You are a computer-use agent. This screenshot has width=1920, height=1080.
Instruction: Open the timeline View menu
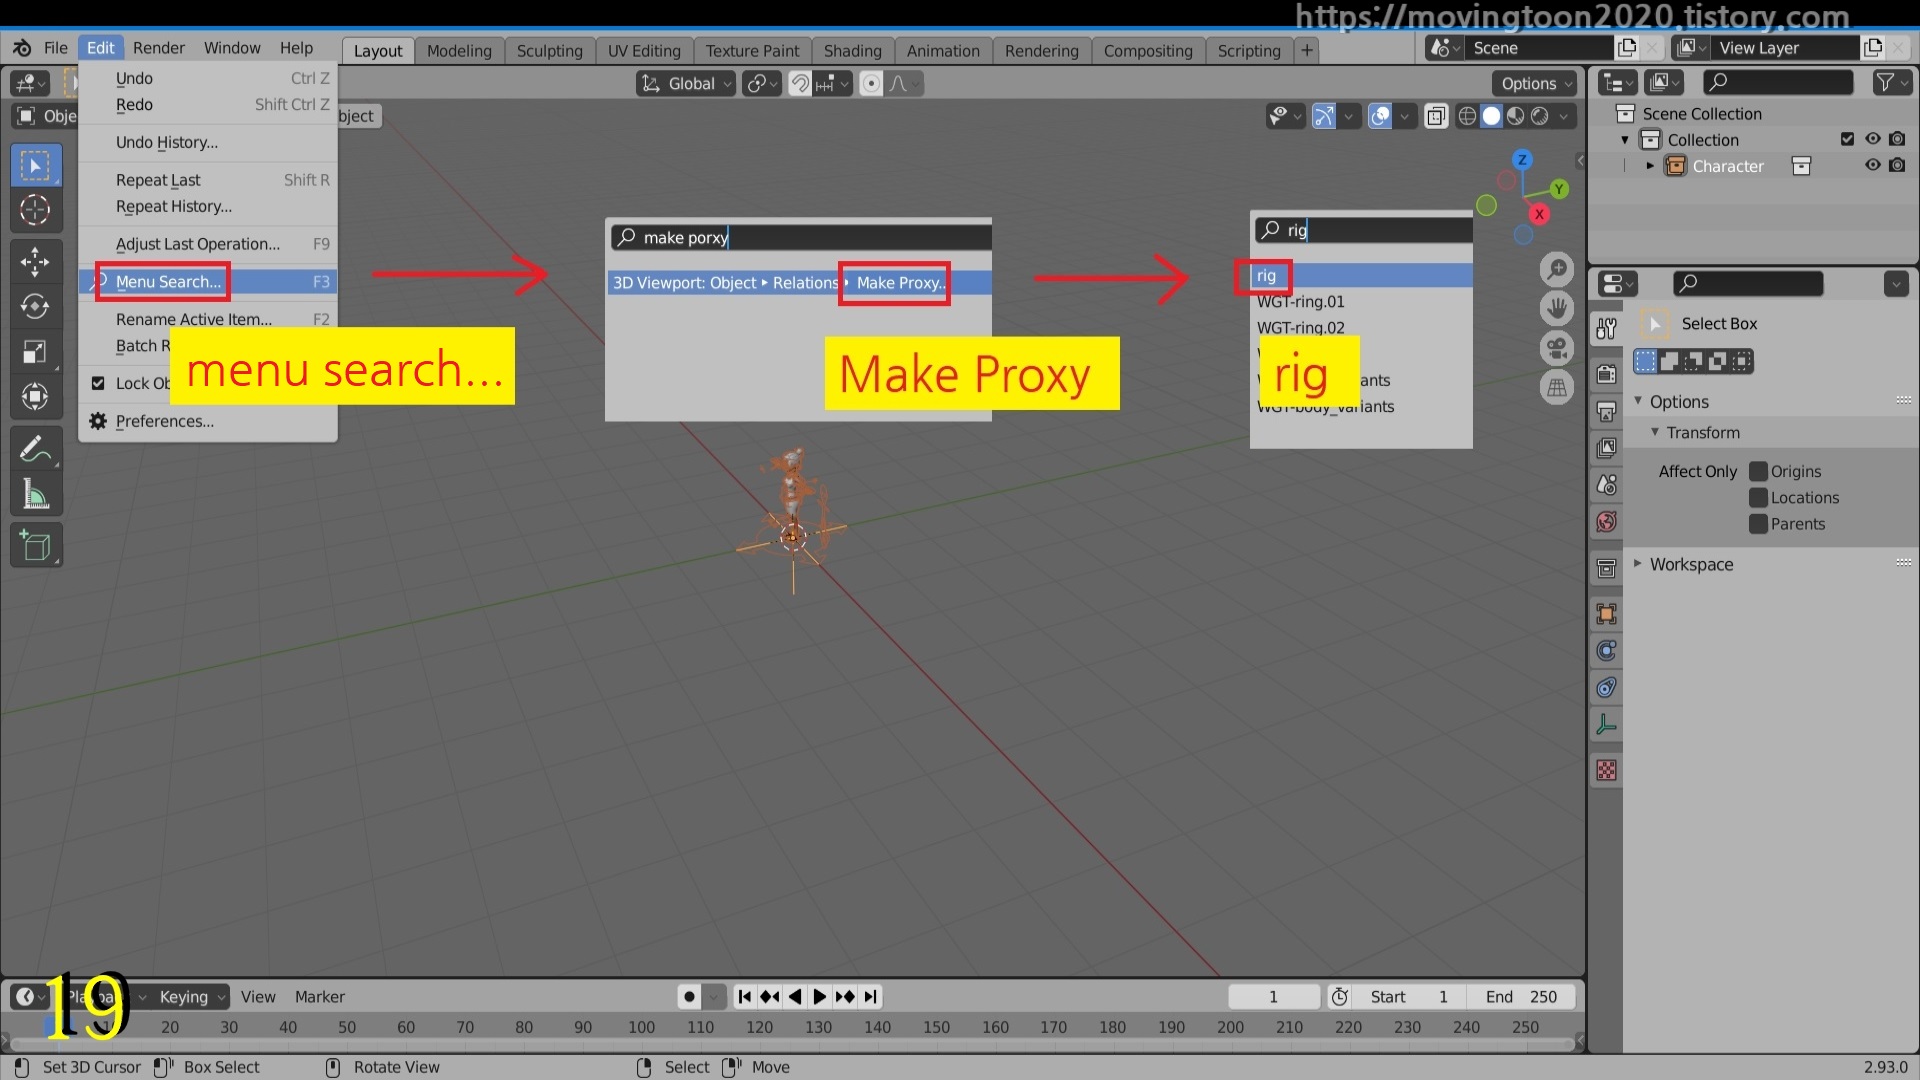pyautogui.click(x=258, y=997)
